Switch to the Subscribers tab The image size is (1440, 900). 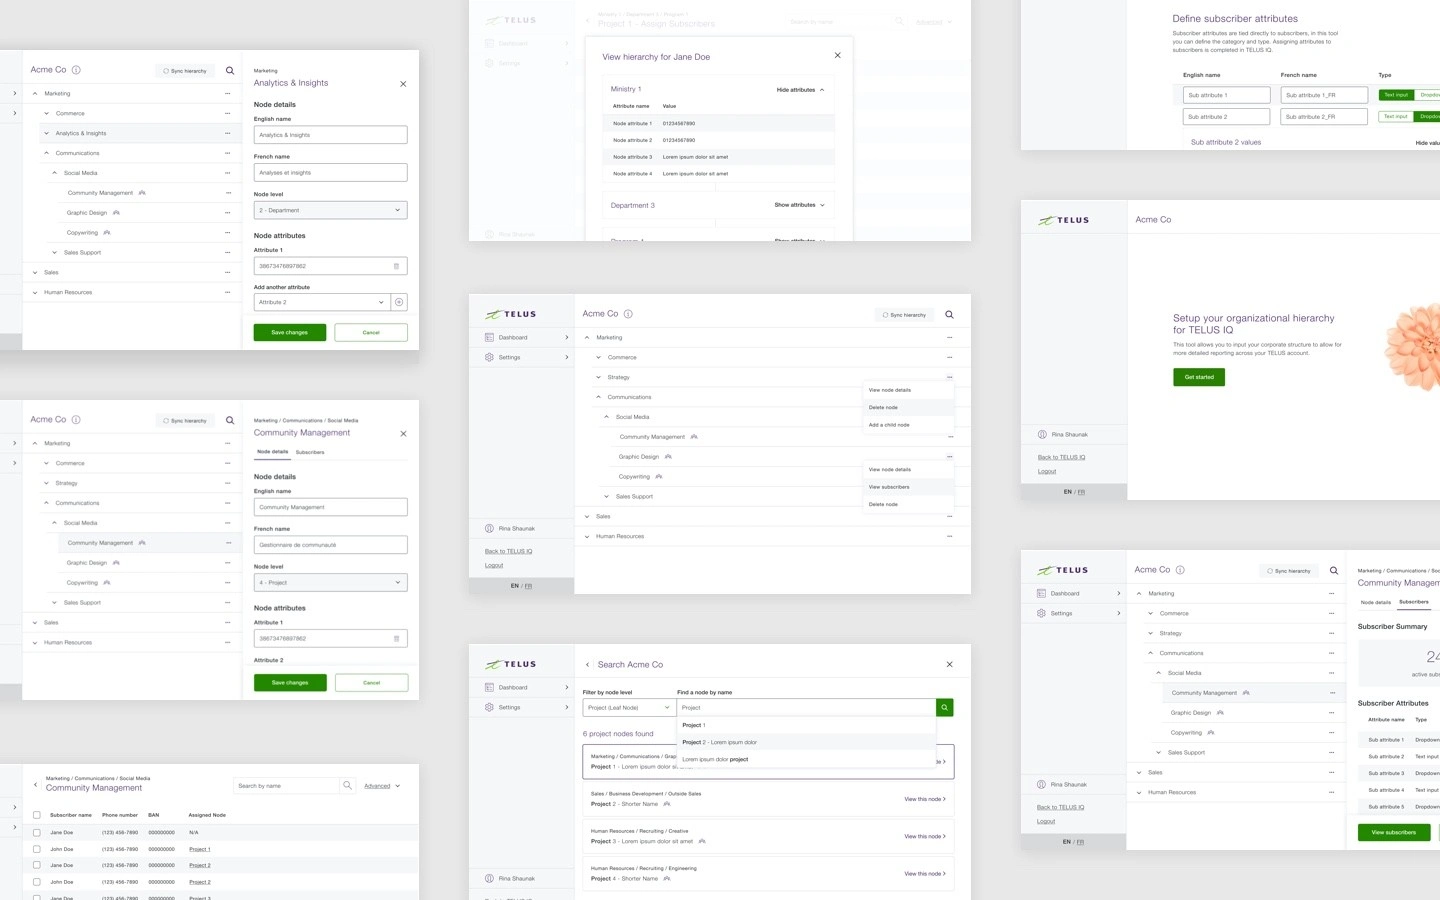pyautogui.click(x=309, y=452)
